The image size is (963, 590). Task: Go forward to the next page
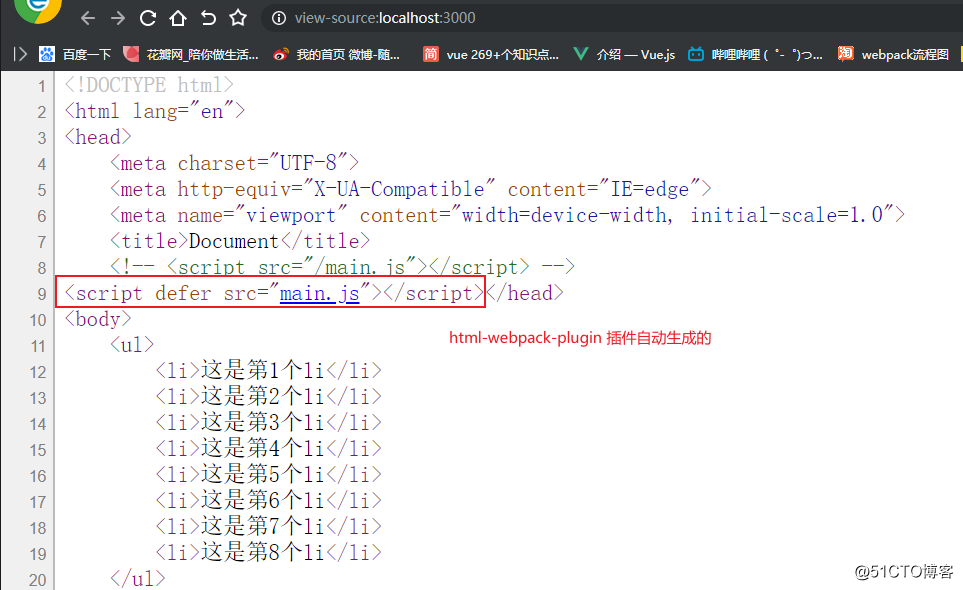pyautogui.click(x=118, y=18)
